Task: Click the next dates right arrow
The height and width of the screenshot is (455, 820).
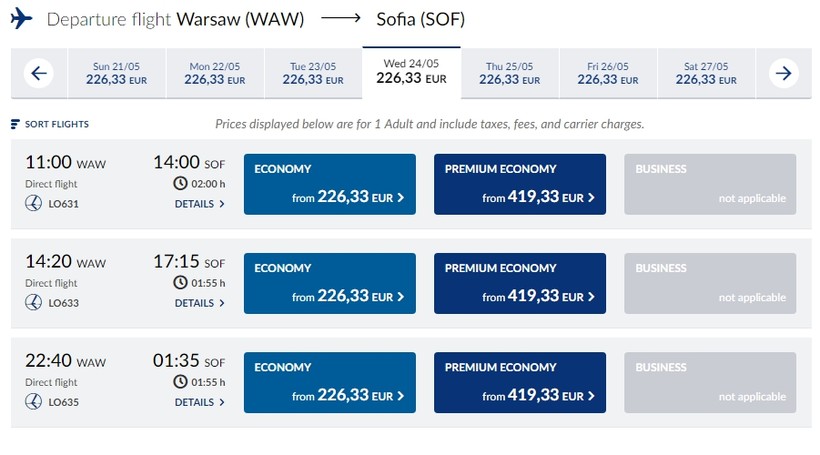Action: tap(783, 73)
